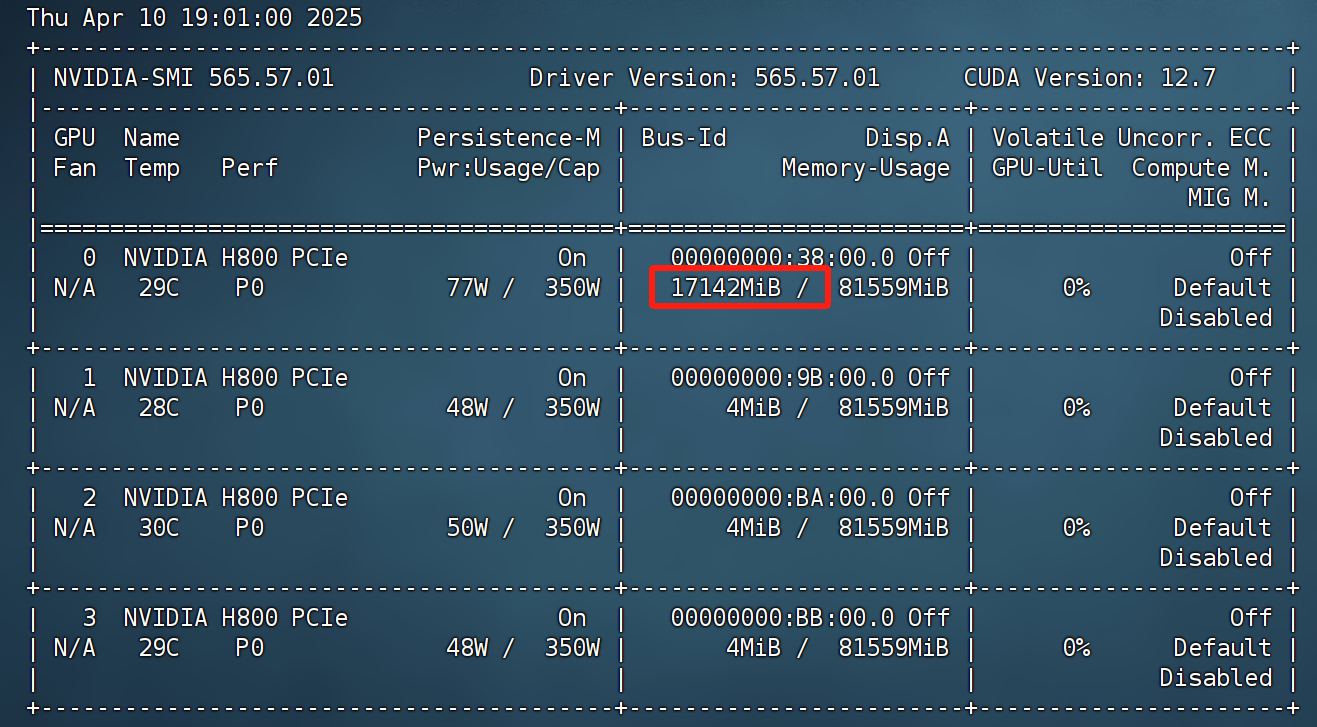
Task: Select the 28C temperature value
Action: click(x=159, y=408)
